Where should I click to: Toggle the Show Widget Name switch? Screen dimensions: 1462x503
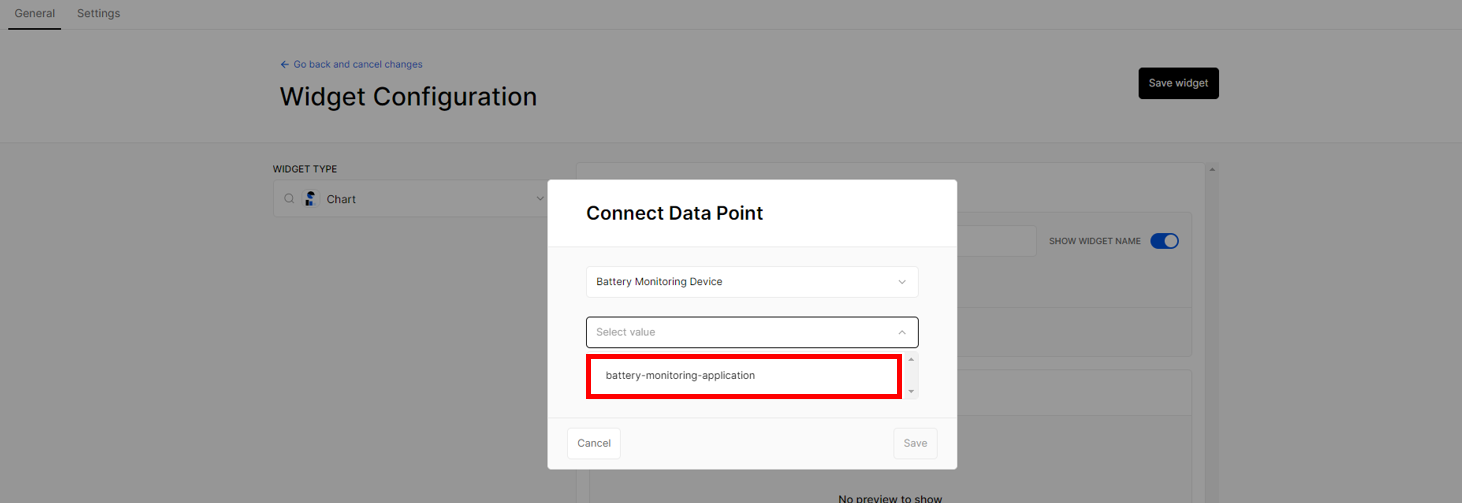click(x=1165, y=241)
